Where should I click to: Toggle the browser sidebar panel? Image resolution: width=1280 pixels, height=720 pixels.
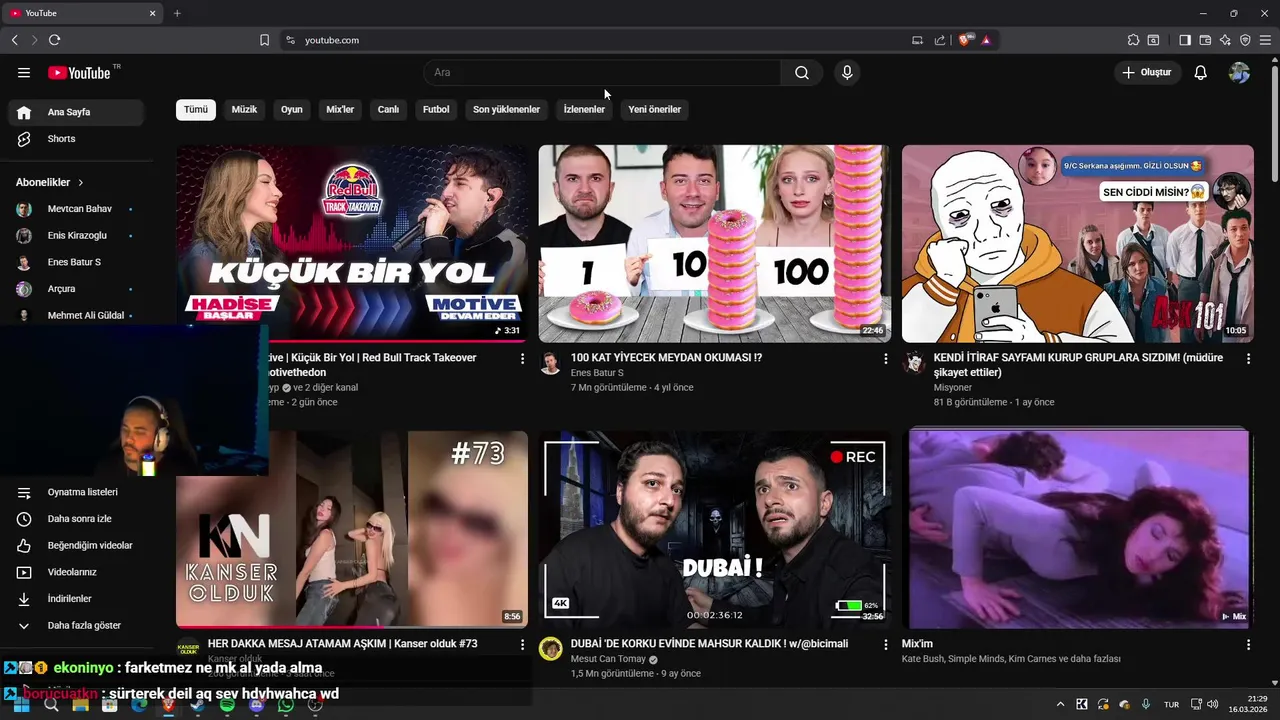(x=1185, y=40)
